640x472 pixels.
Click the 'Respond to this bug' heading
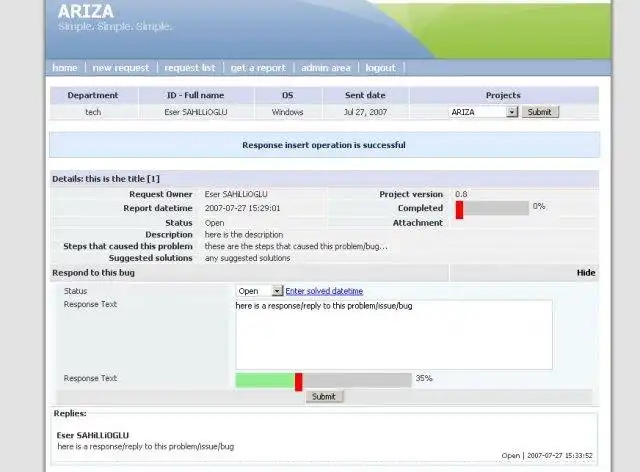tap(93, 273)
